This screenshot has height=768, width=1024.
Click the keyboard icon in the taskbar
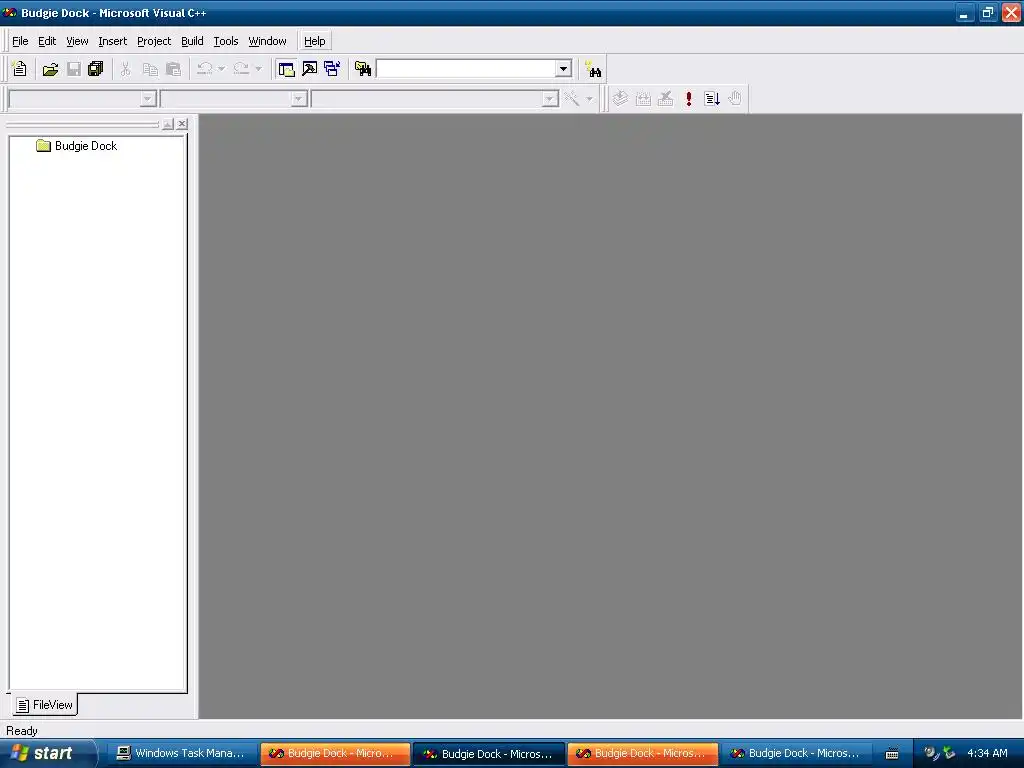(892, 754)
